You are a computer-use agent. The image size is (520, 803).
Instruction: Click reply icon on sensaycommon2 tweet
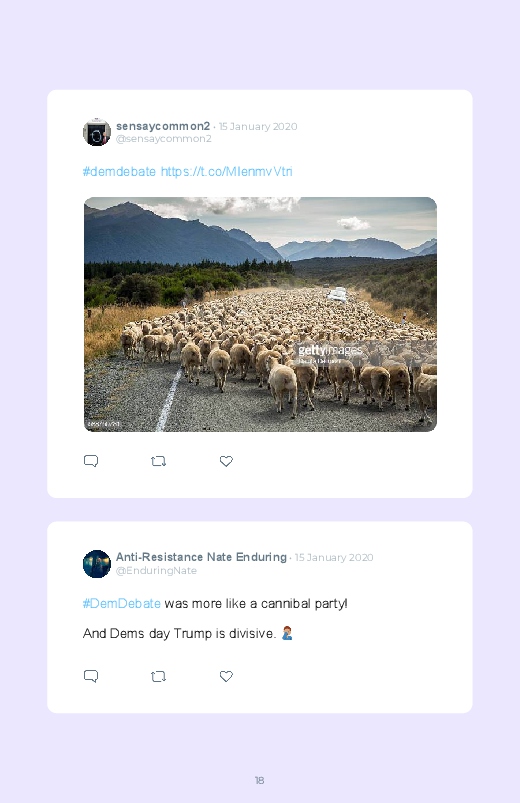point(91,461)
